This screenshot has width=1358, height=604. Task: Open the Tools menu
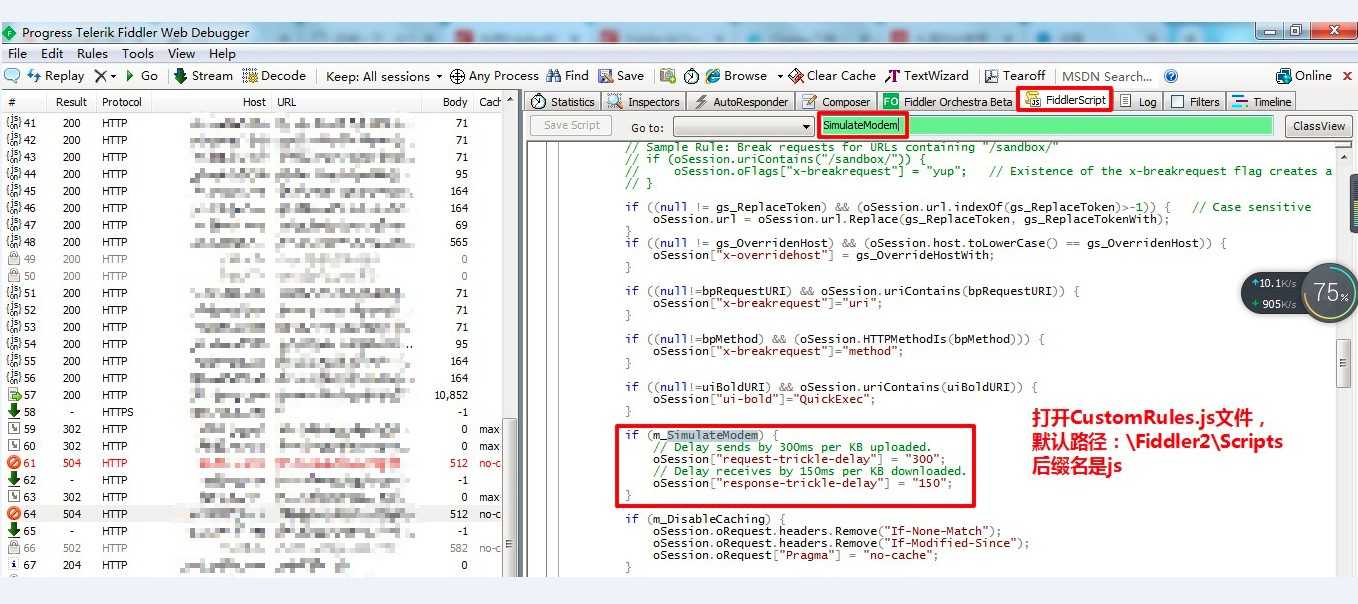point(138,54)
